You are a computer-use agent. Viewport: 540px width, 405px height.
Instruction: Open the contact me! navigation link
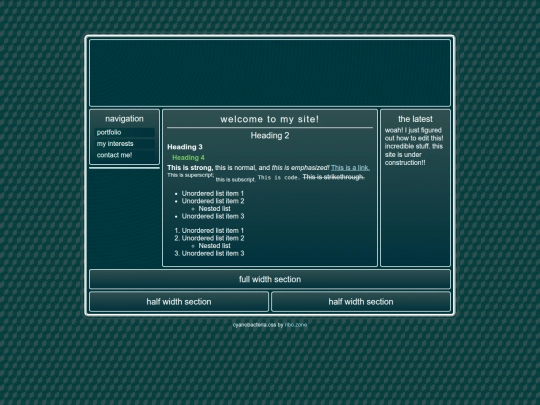[124, 155]
